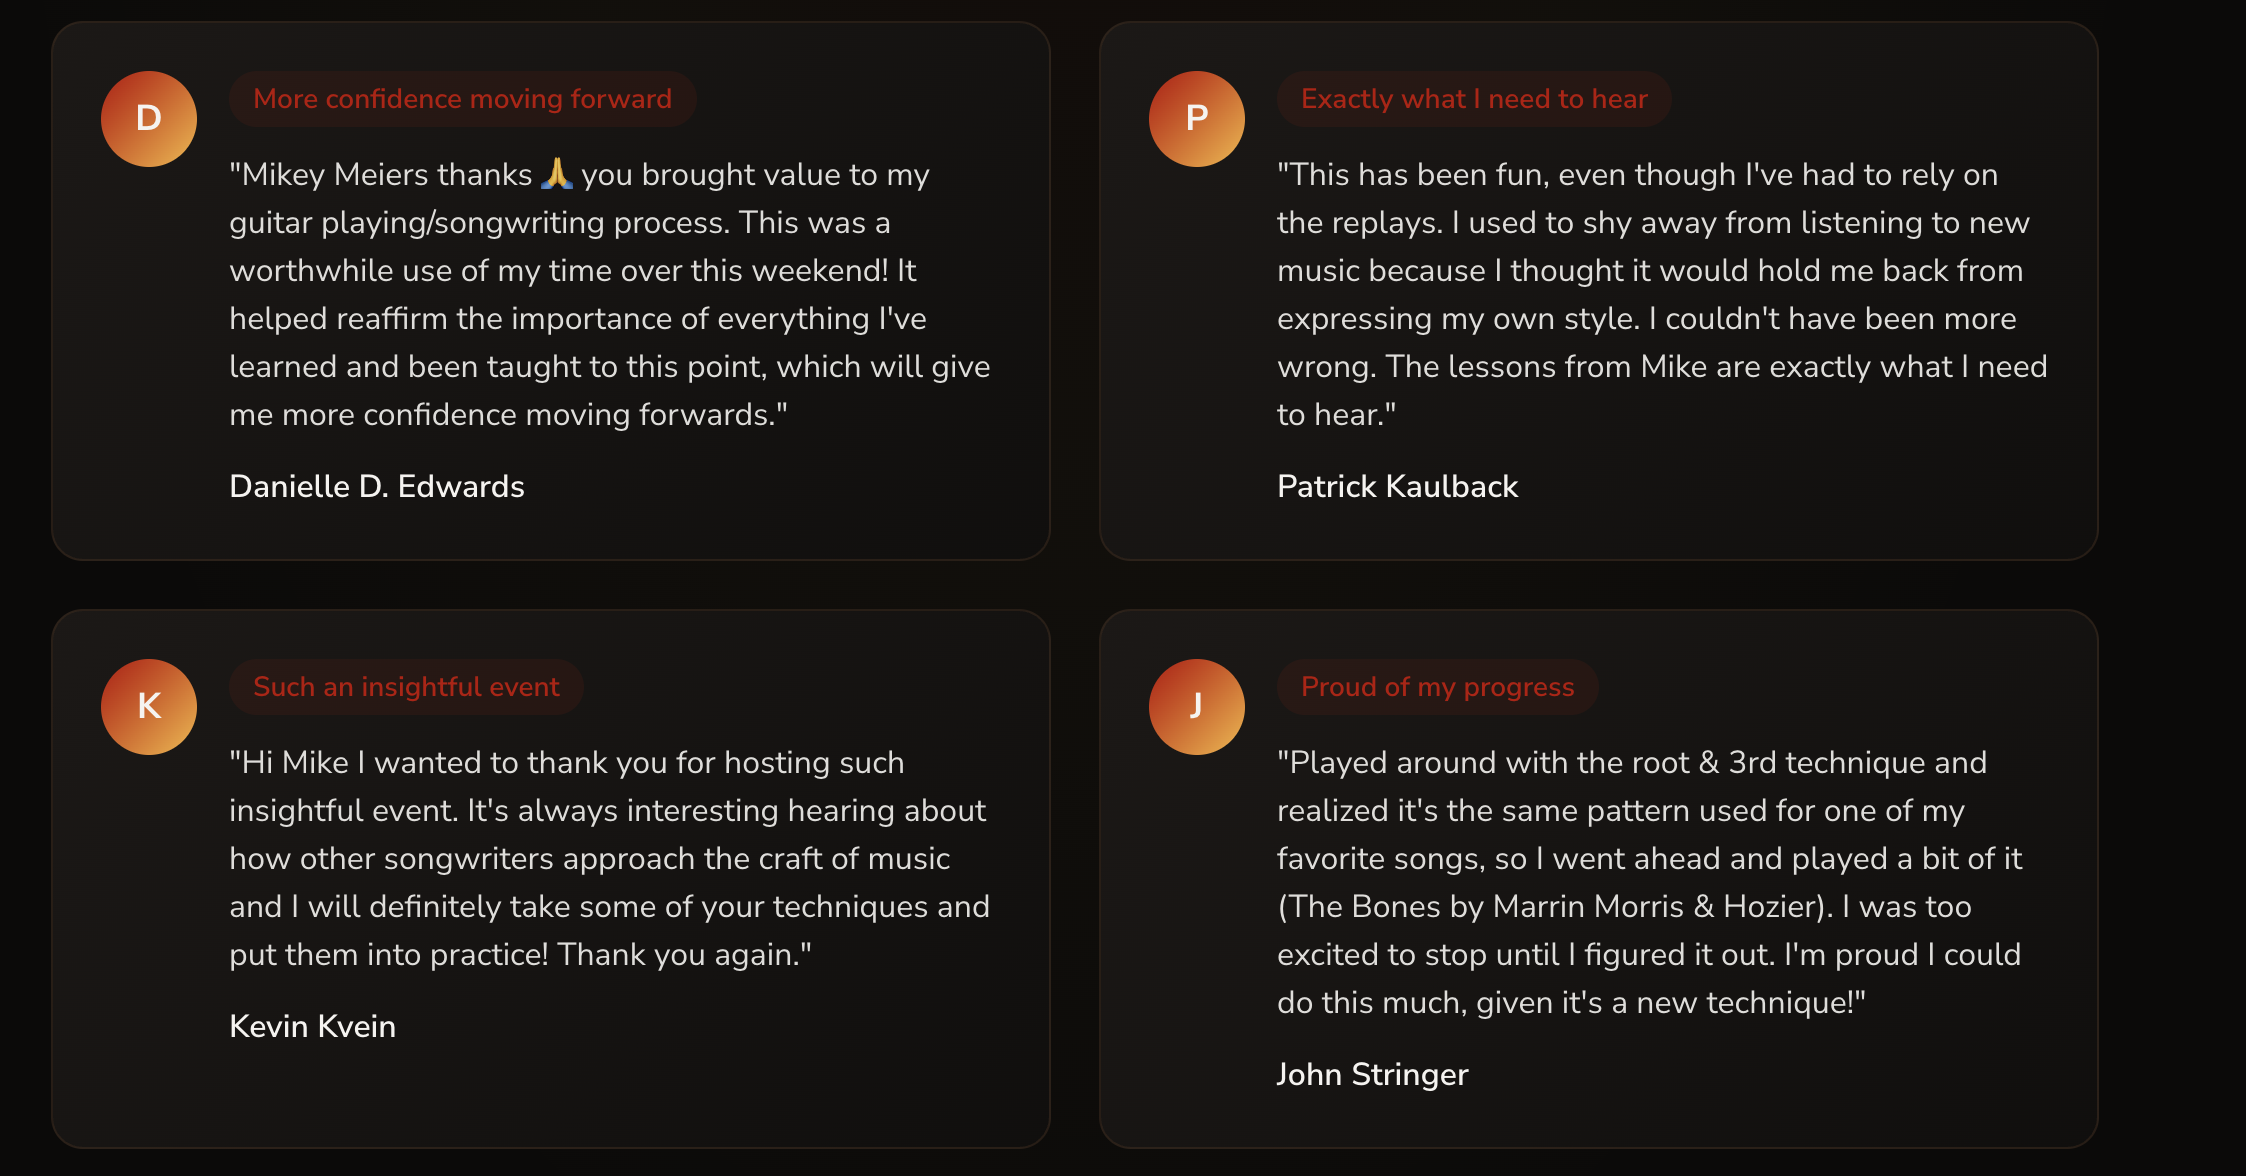Click the 'Proud of my progress' badge

(1437, 687)
